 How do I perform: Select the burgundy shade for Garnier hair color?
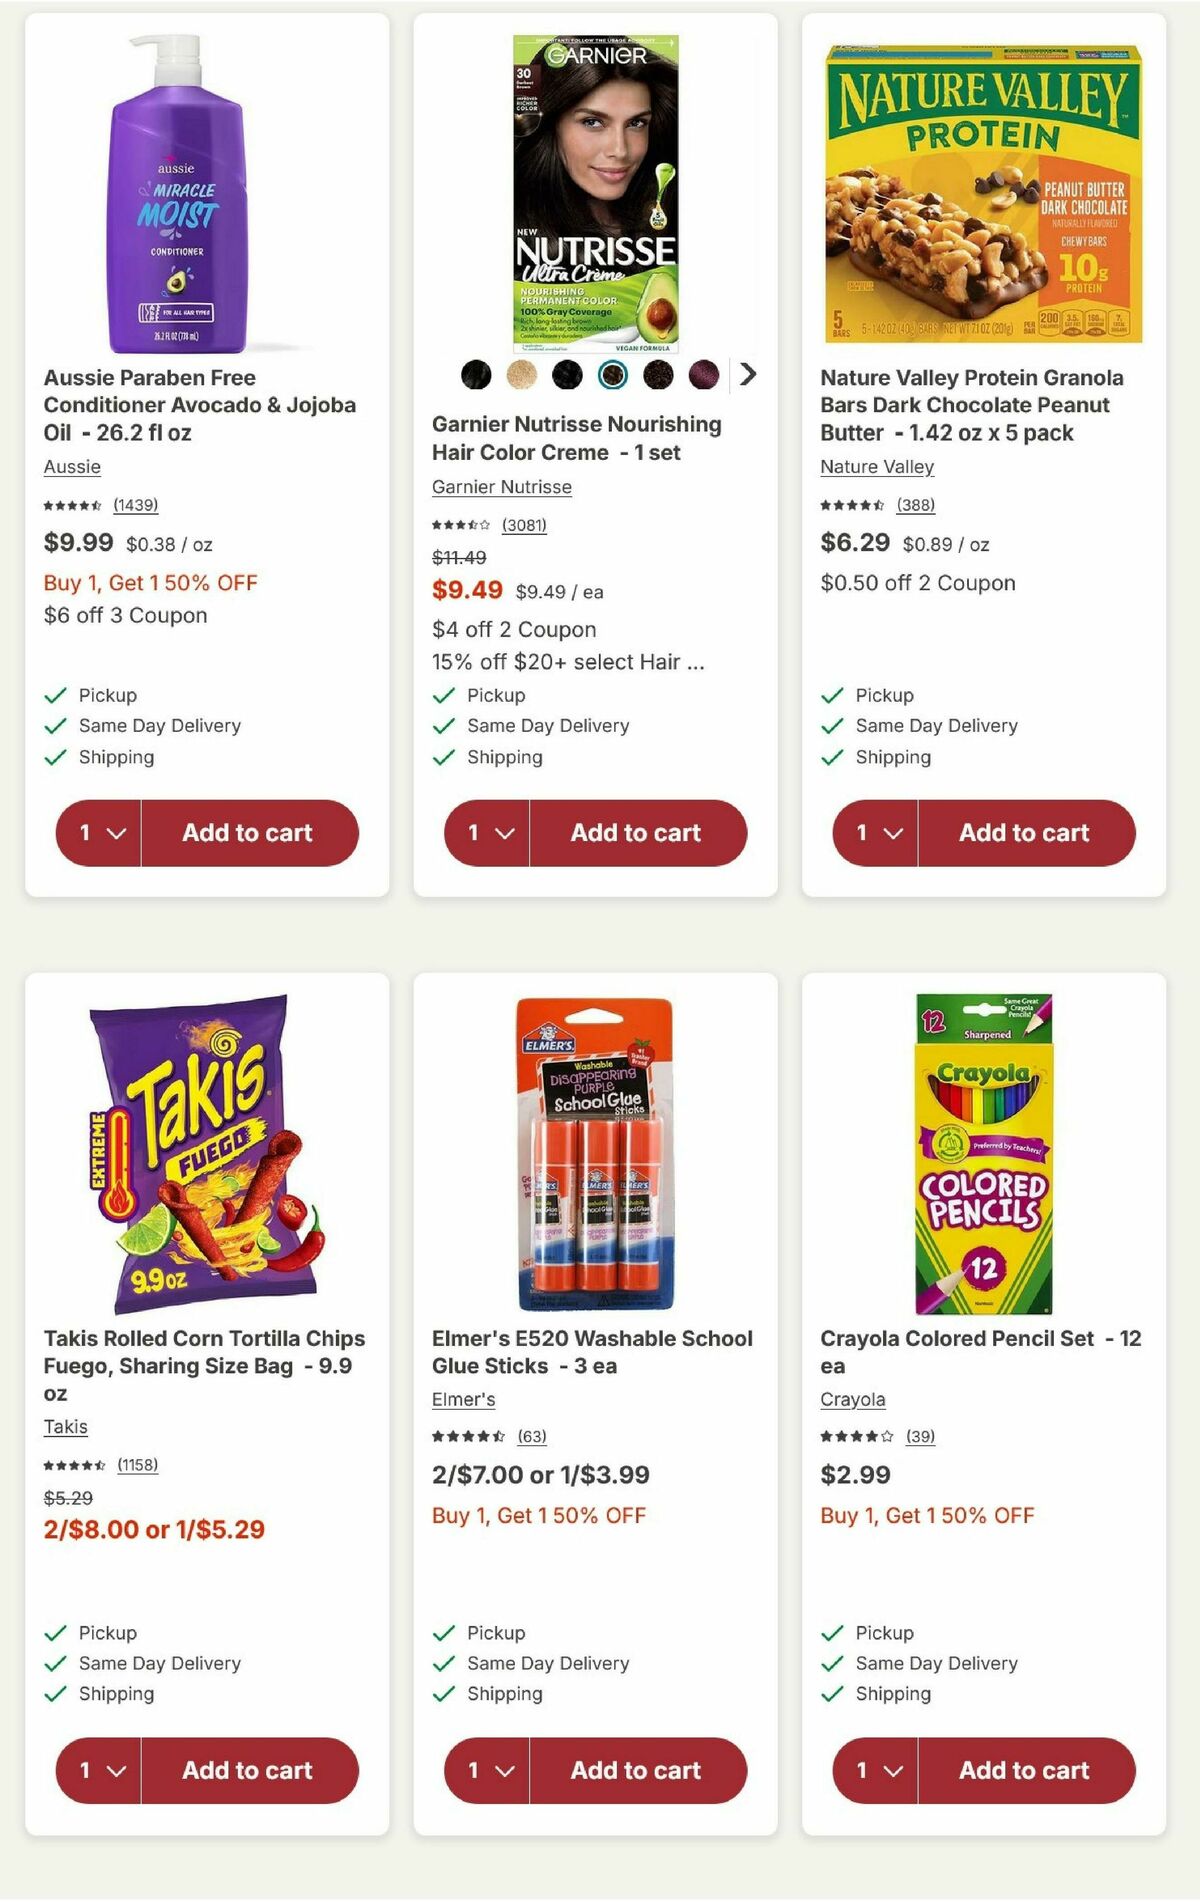coord(701,375)
